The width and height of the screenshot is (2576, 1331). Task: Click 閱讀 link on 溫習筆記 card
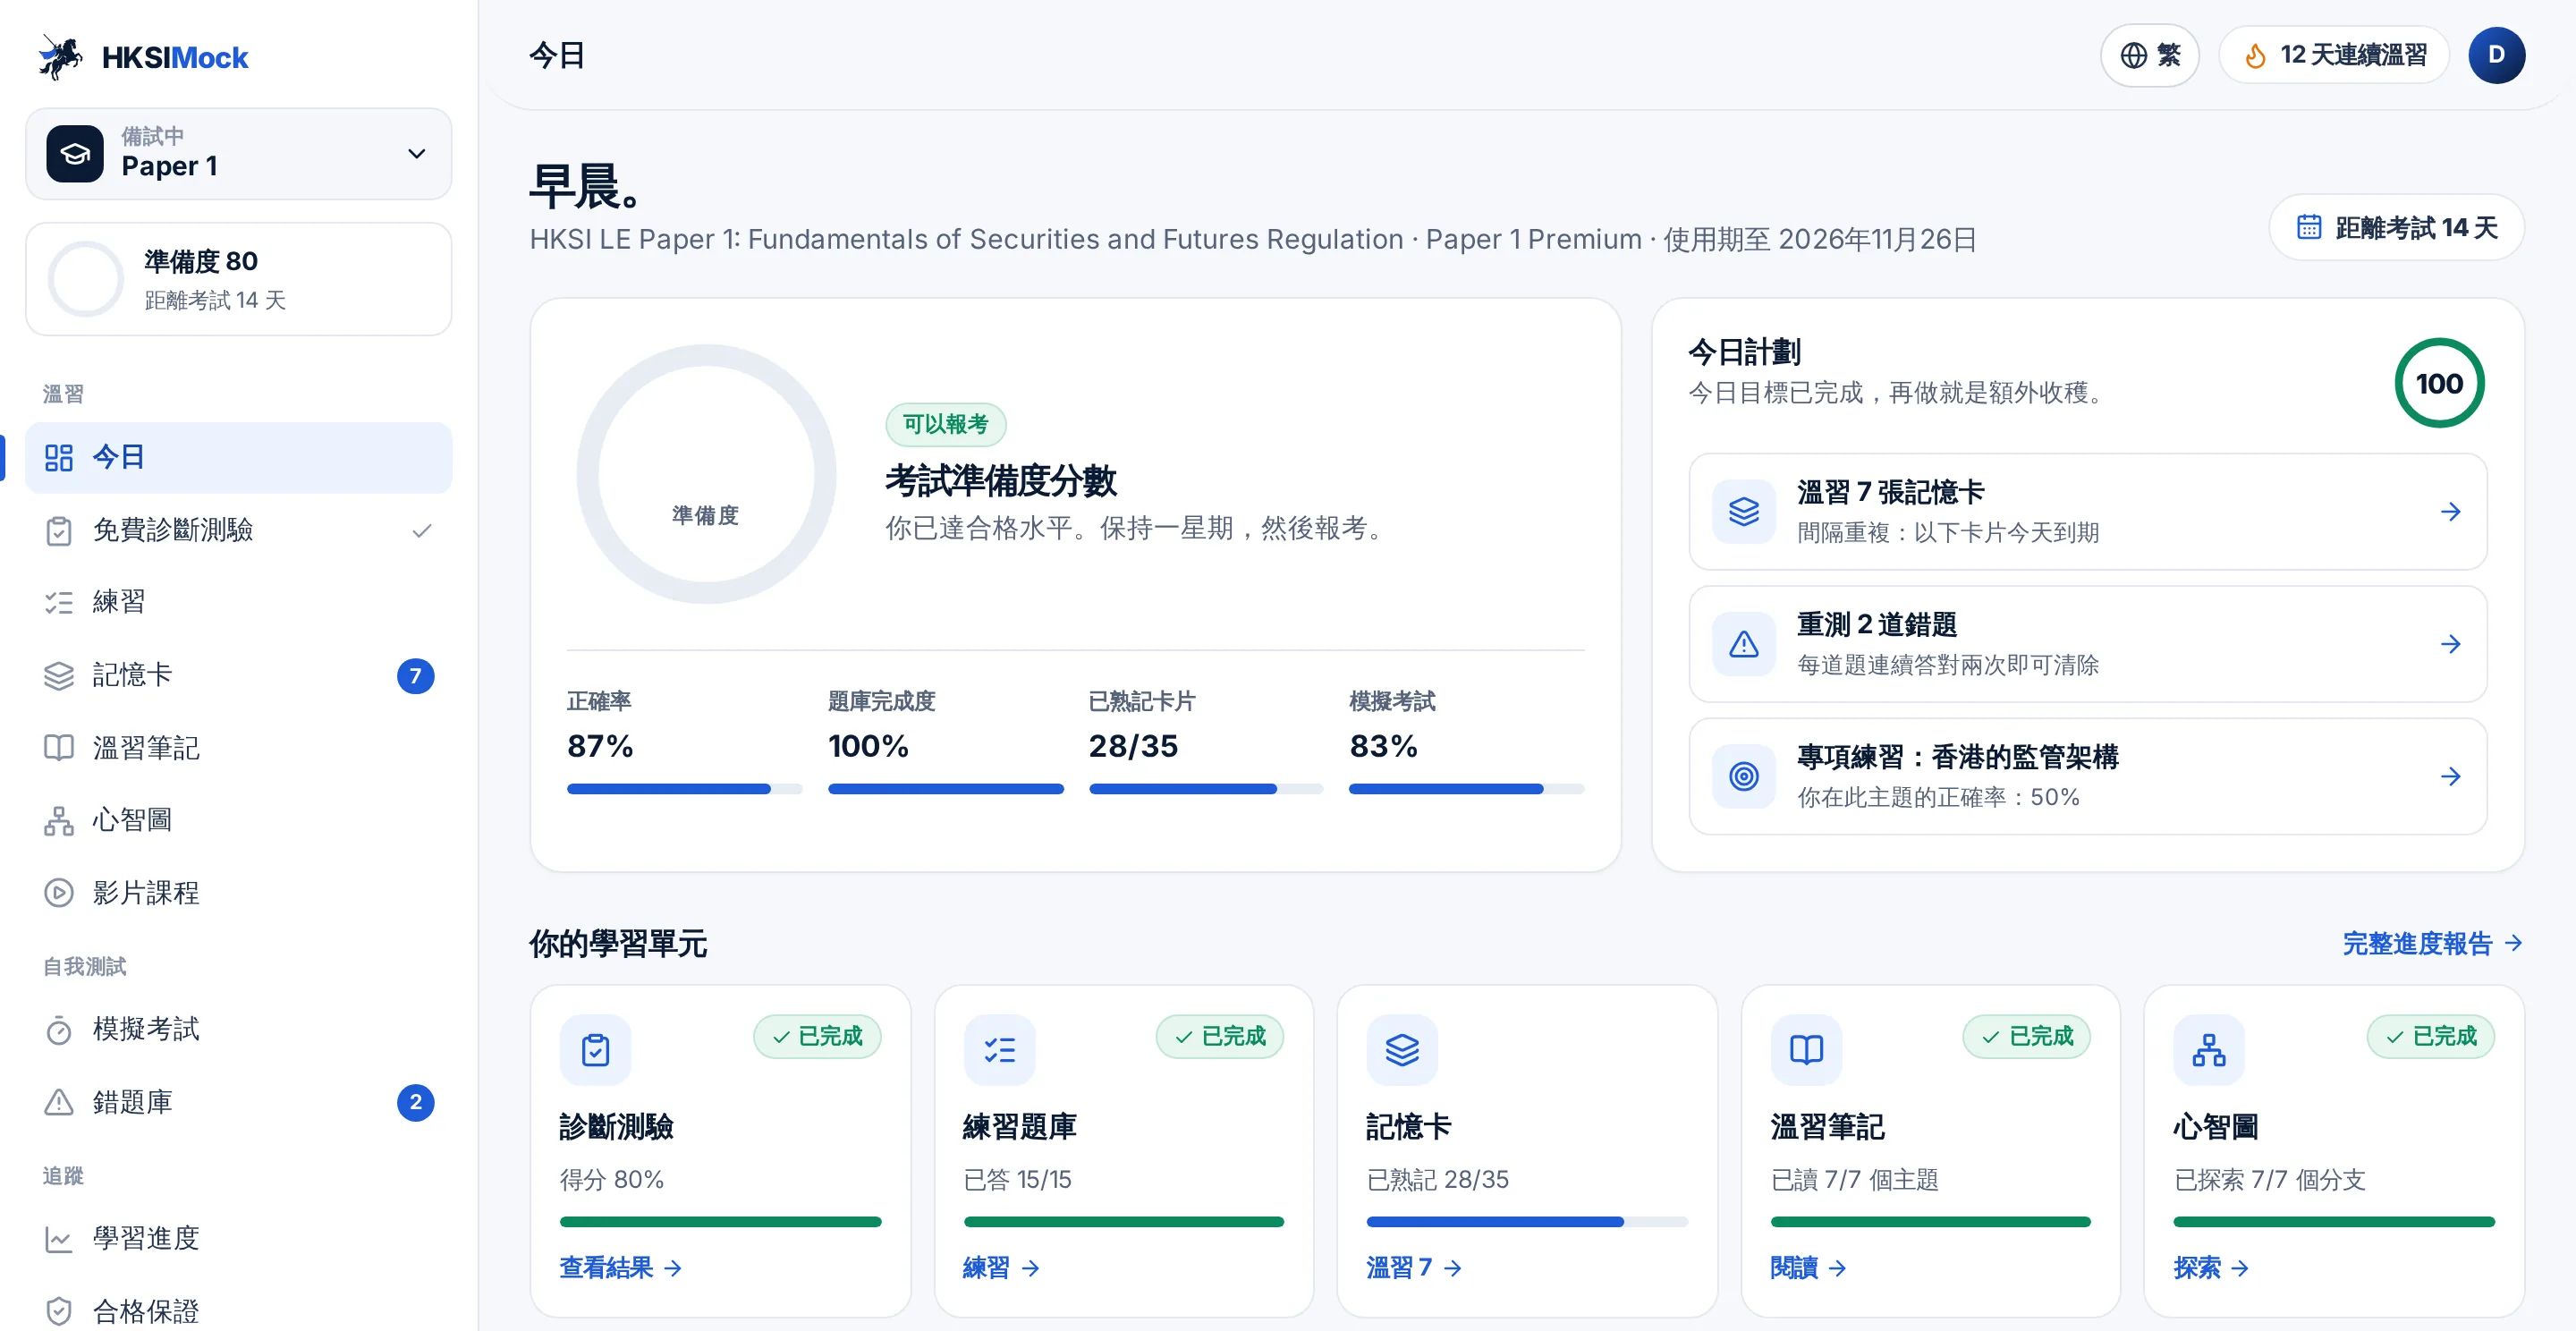click(1808, 1268)
